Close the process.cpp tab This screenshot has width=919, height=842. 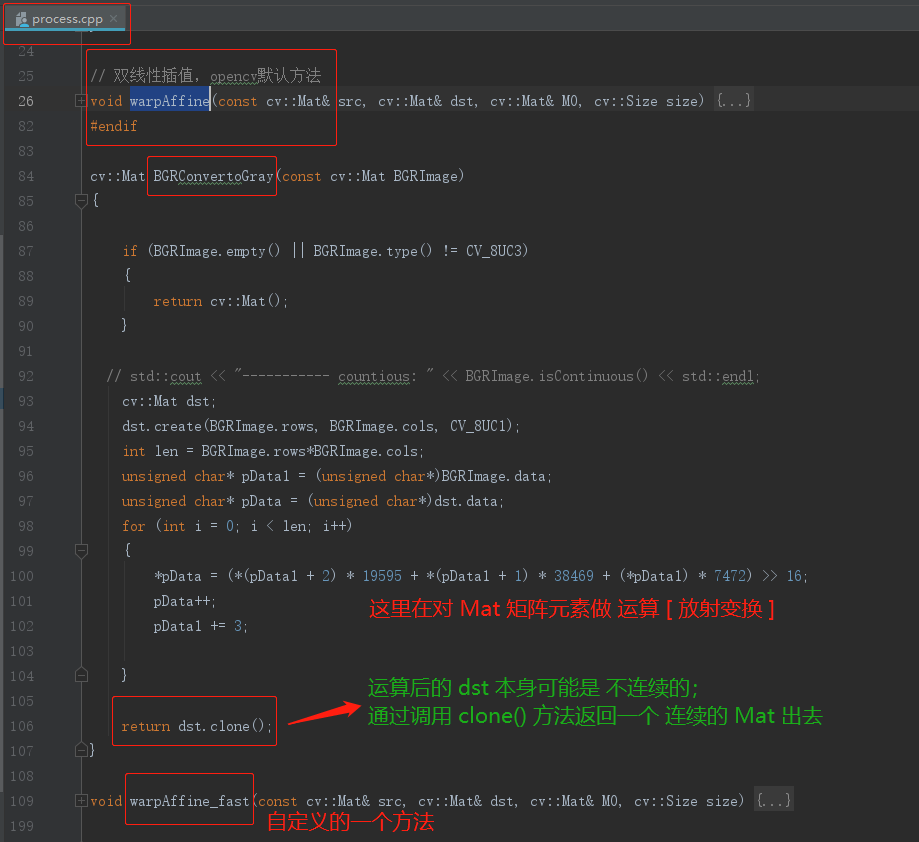tap(114, 19)
